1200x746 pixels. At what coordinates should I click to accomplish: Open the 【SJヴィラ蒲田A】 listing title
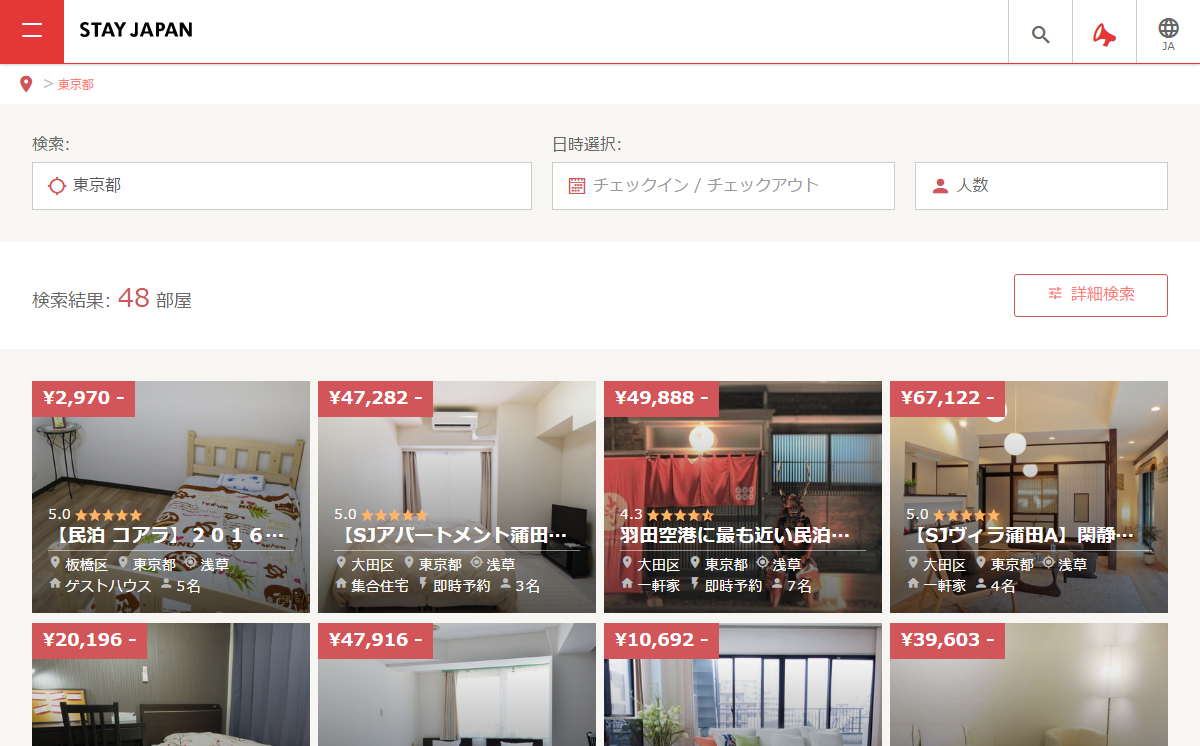pos(1029,535)
